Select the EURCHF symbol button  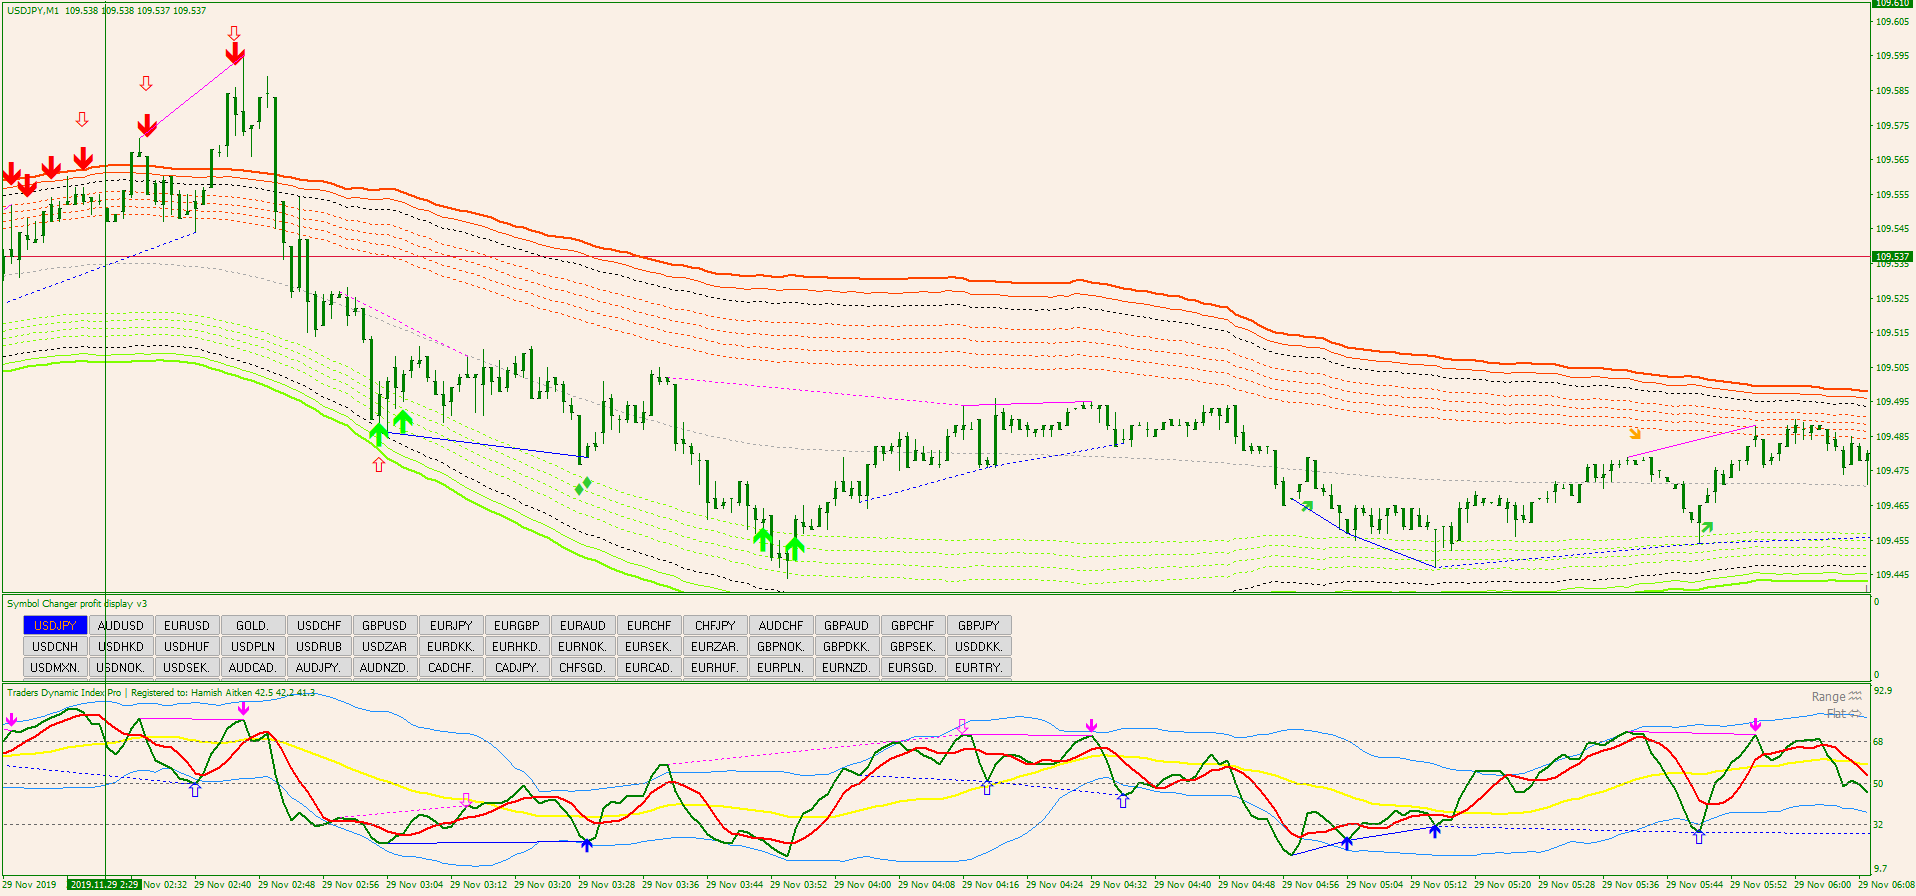click(x=649, y=625)
